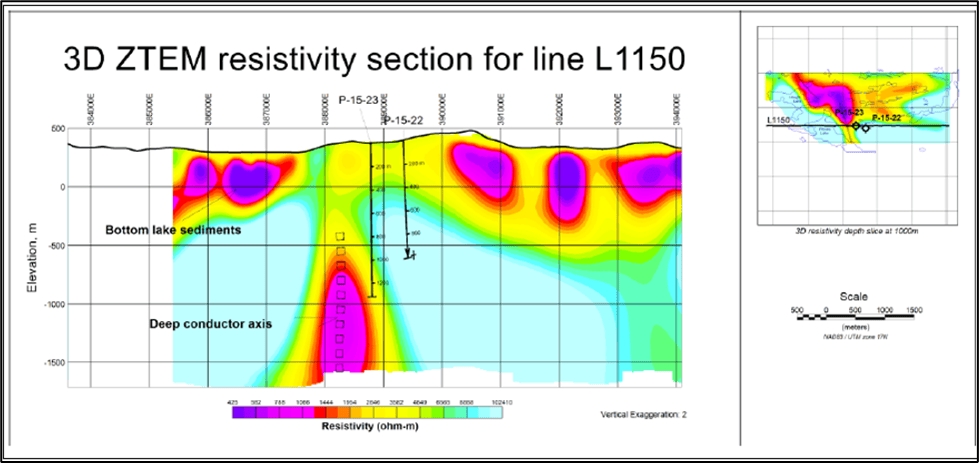Click the topmost square marker of the conductor axis
The width and height of the screenshot is (979, 463).
coord(340,236)
